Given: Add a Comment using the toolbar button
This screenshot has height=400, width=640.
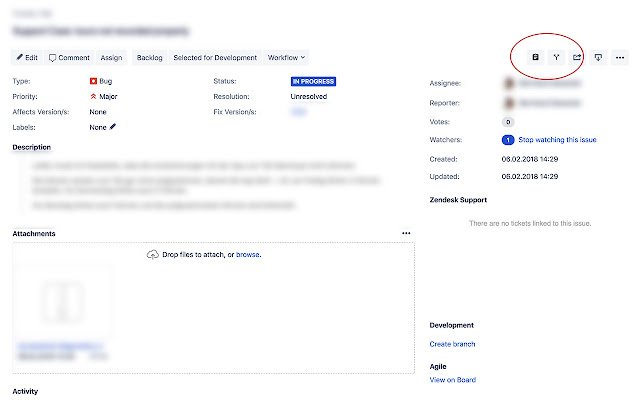Looking at the screenshot, I should click(x=69, y=58).
